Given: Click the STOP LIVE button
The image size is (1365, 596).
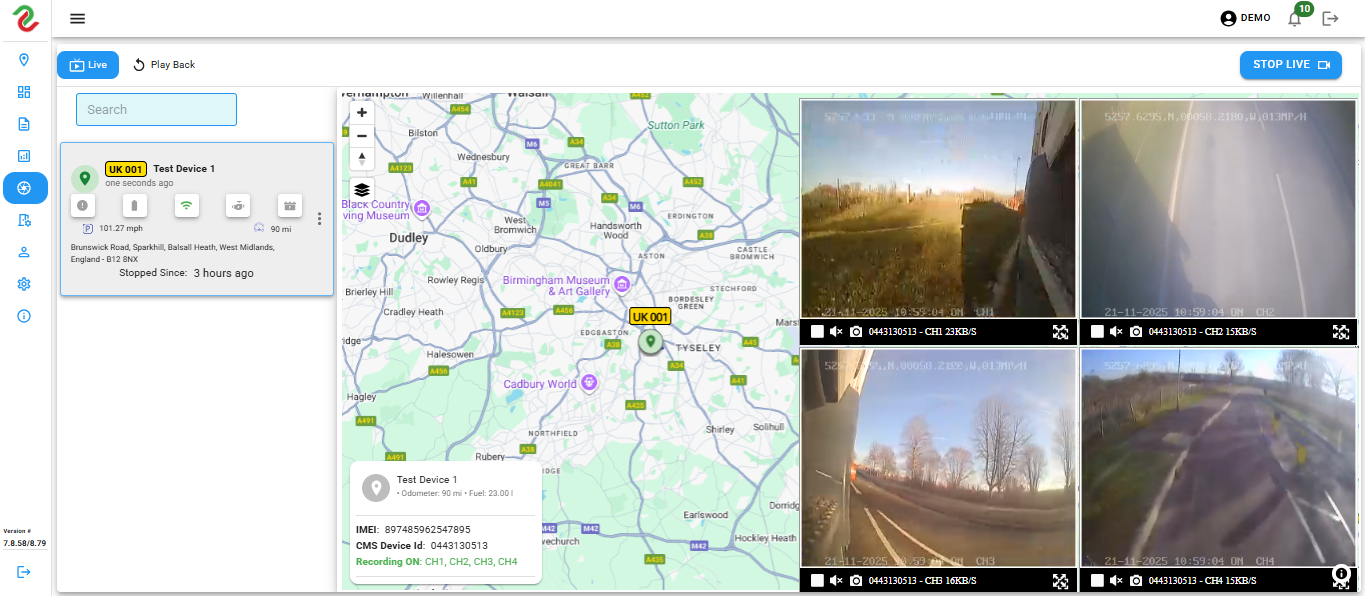Looking at the screenshot, I should 1290,65.
